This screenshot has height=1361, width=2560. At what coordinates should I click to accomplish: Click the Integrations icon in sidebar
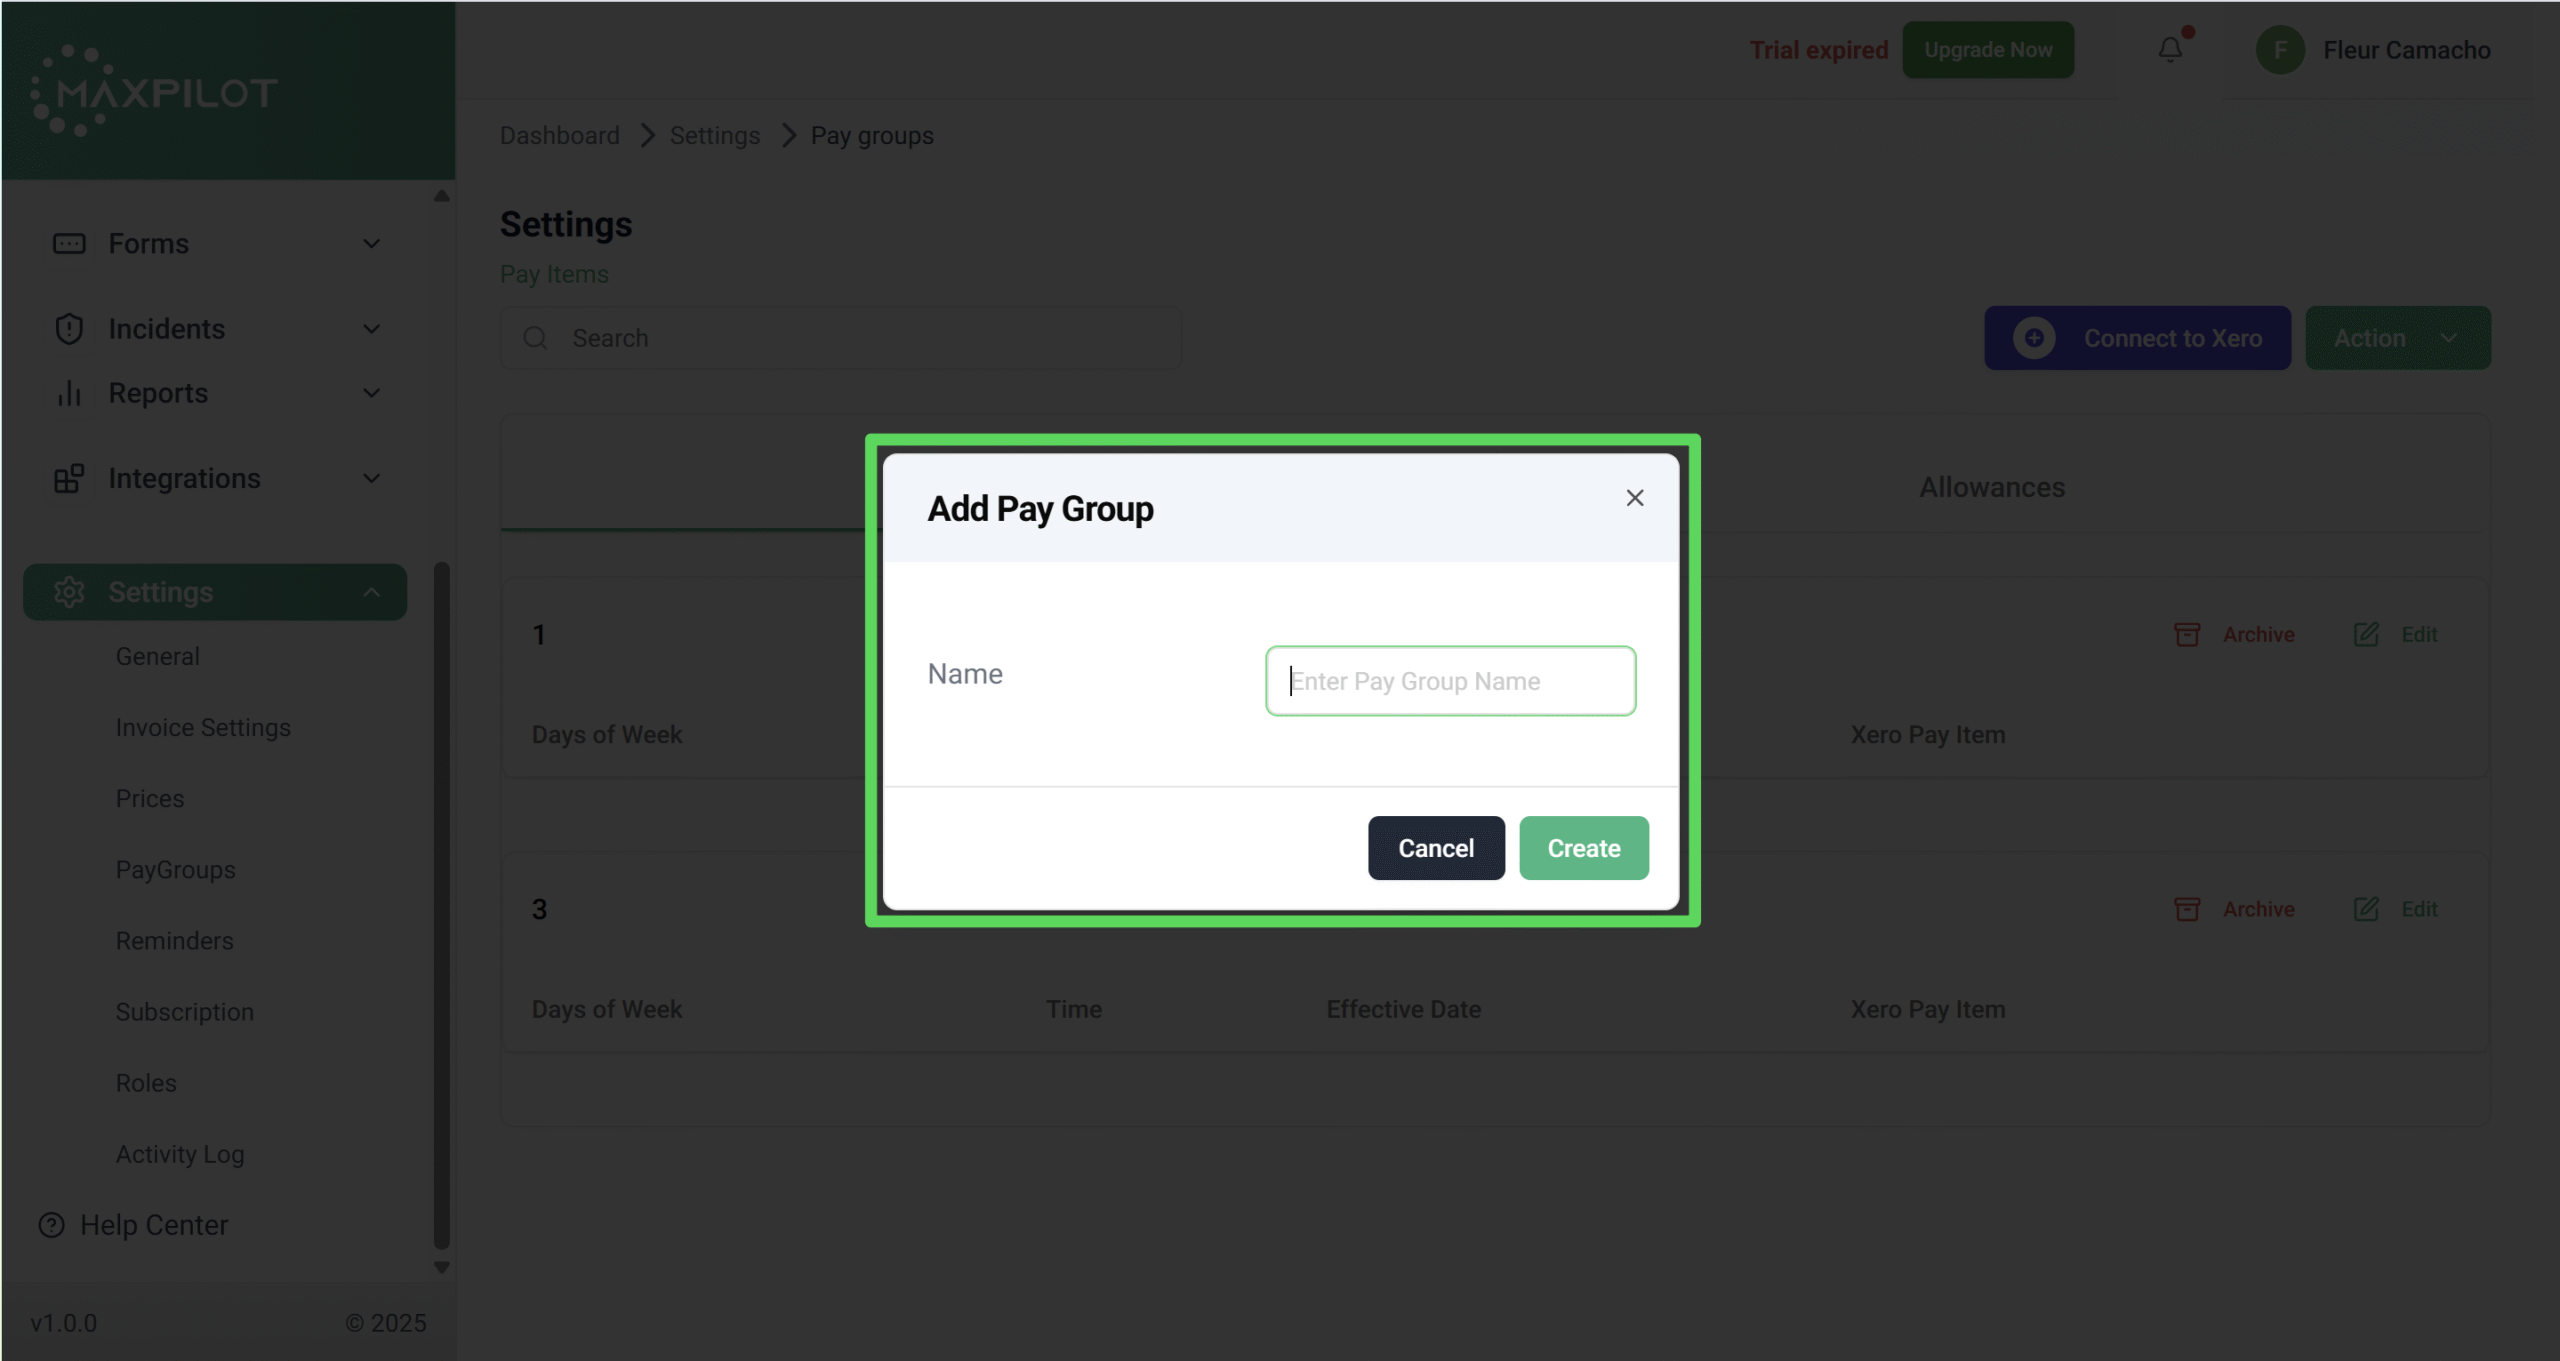(x=69, y=479)
